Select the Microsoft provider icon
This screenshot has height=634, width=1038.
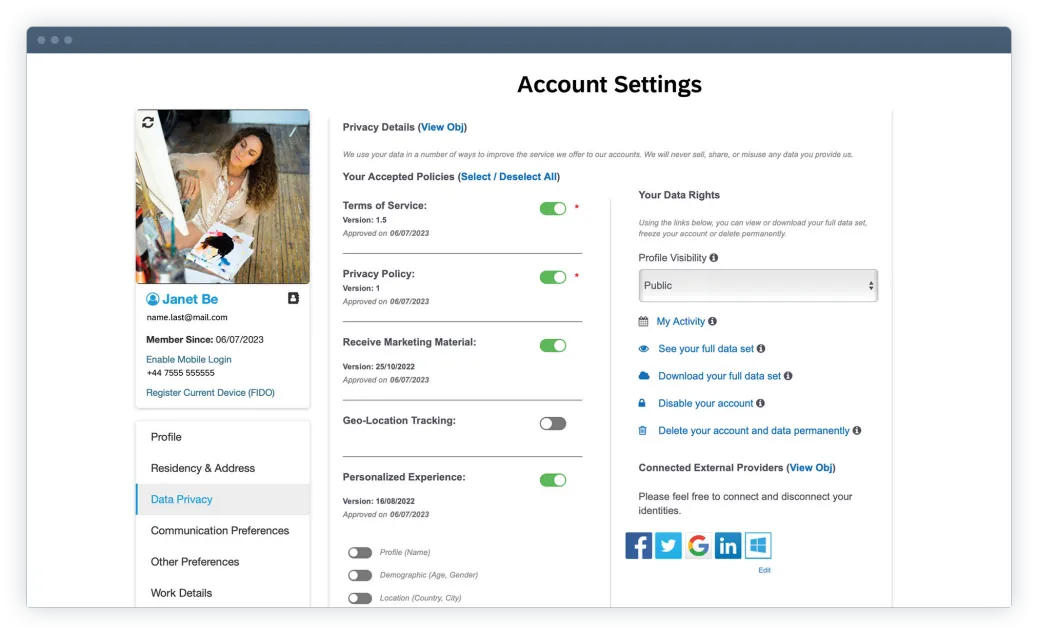[x=758, y=545]
